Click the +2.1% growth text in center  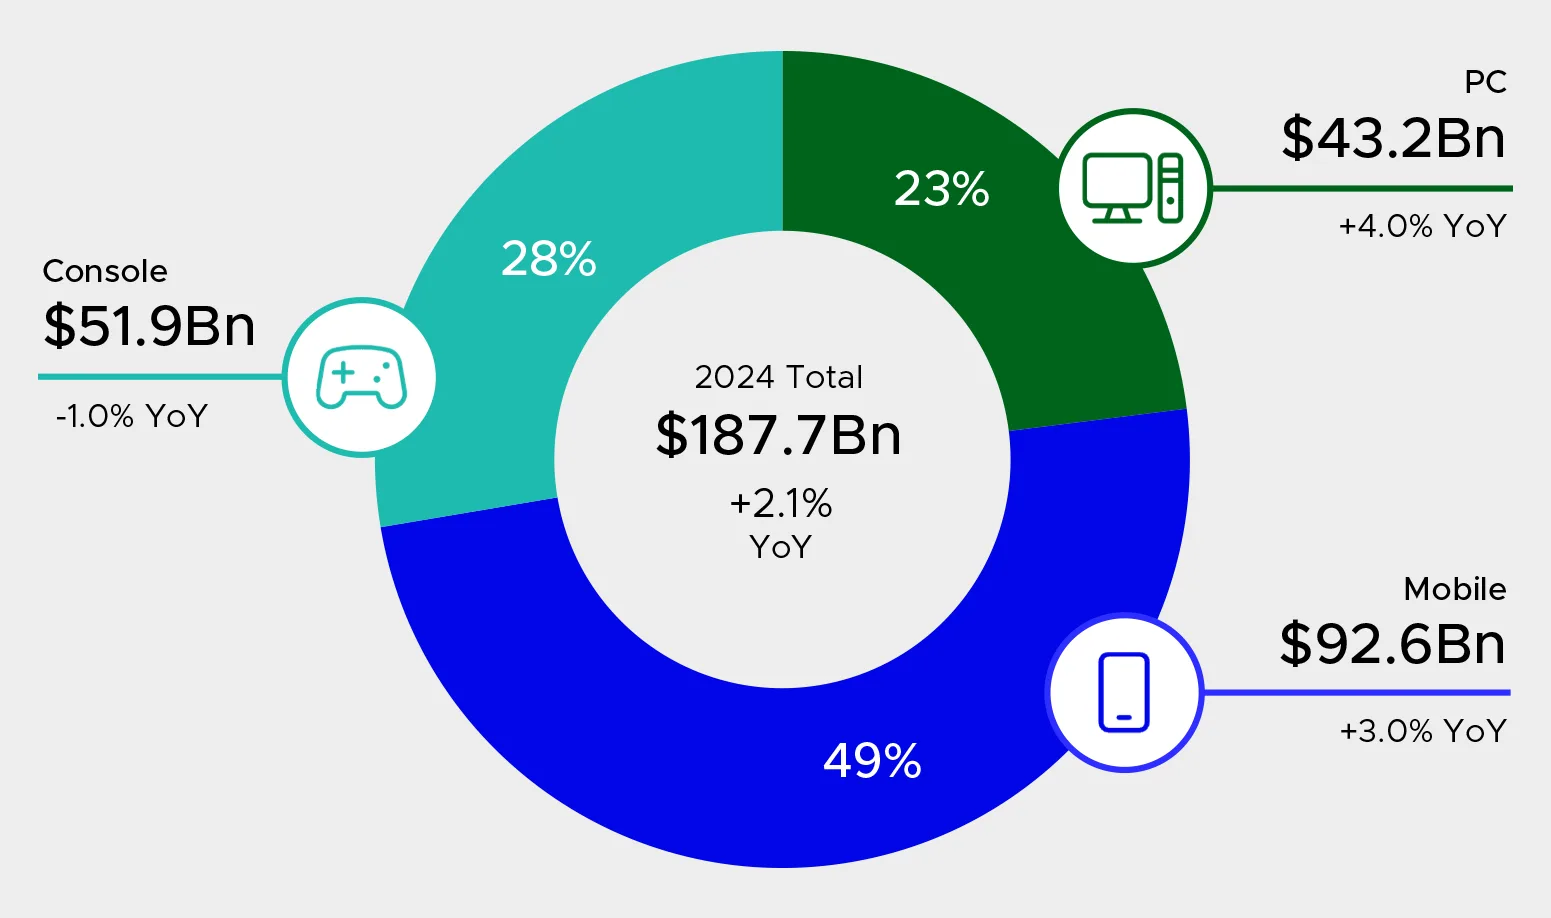tap(780, 504)
